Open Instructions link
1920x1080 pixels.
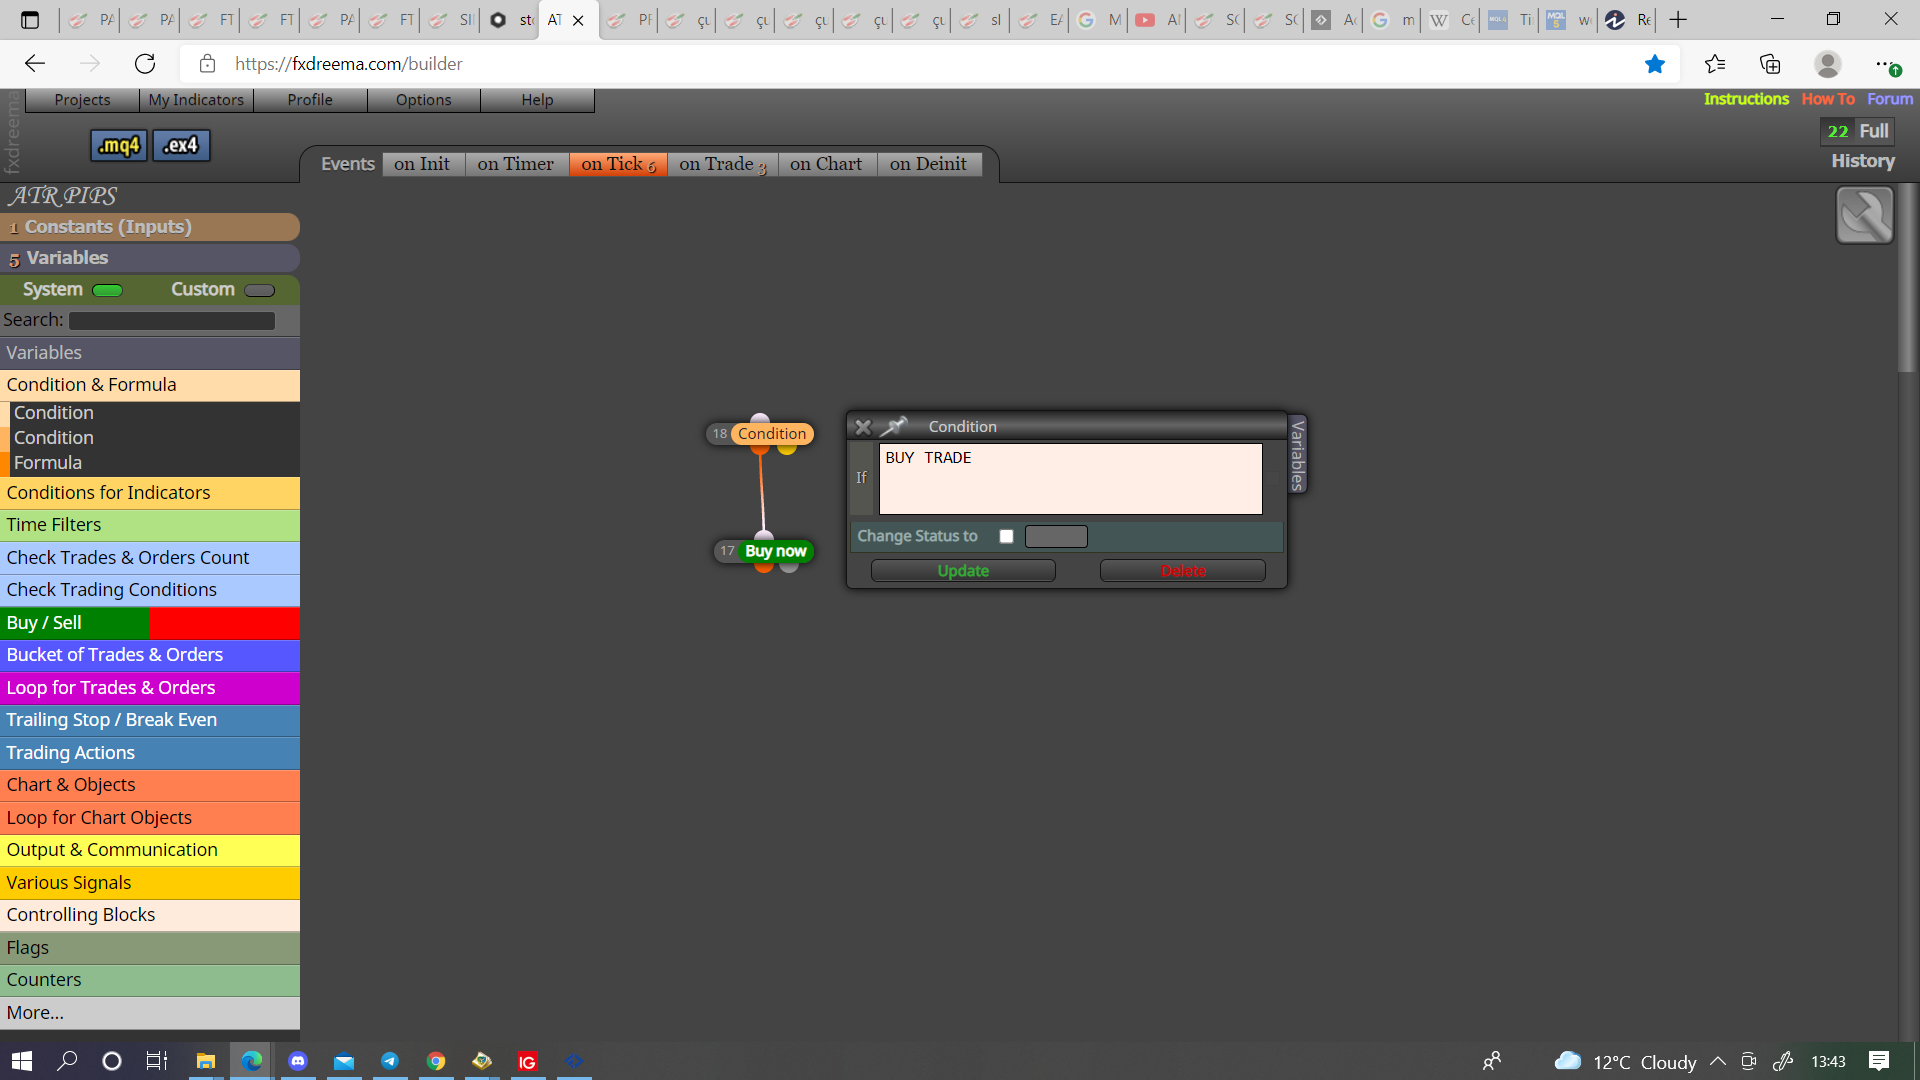1746,99
